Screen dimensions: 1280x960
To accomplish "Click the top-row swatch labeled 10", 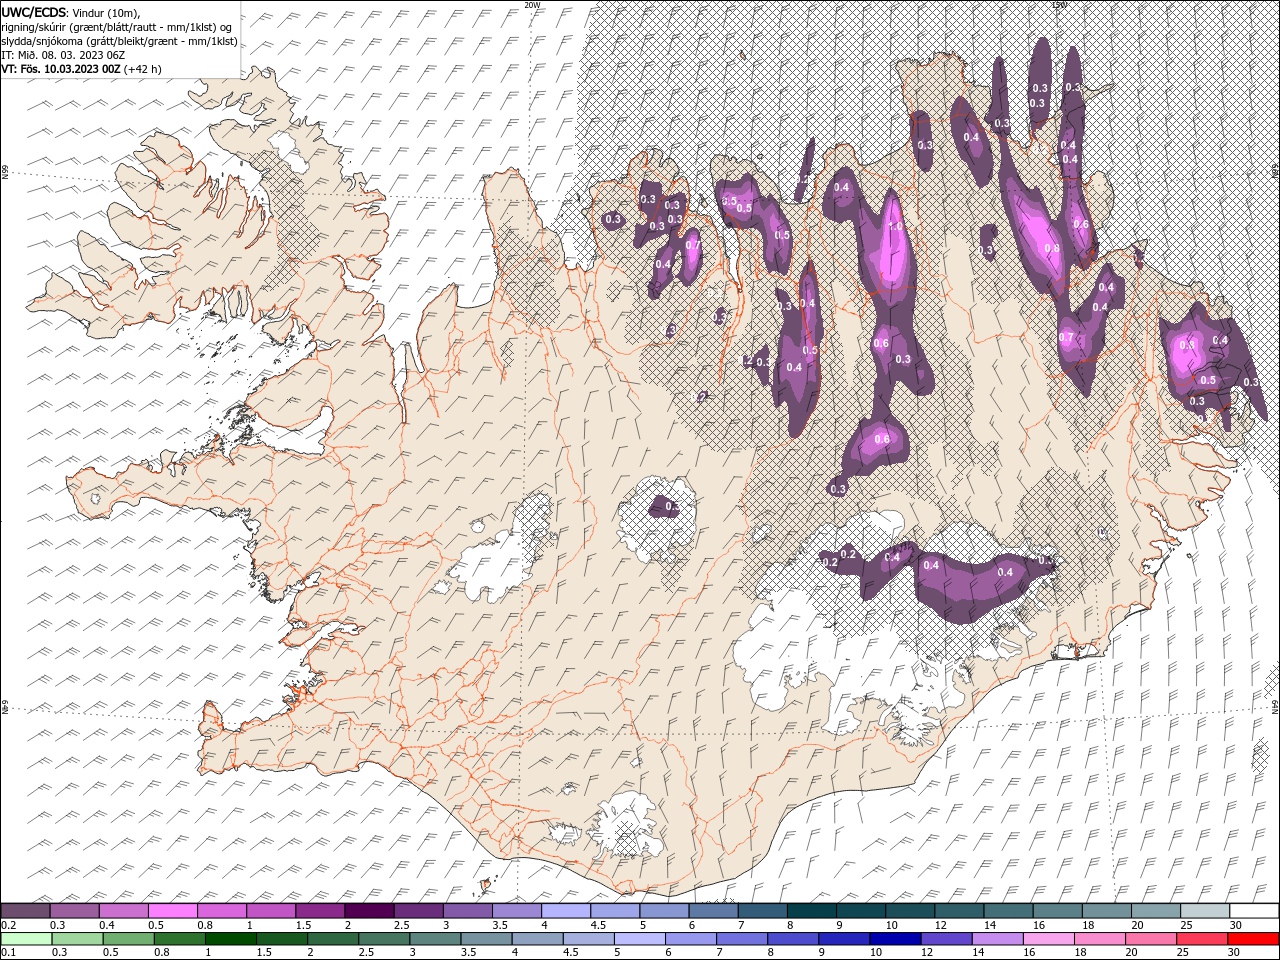I will click(x=909, y=911).
